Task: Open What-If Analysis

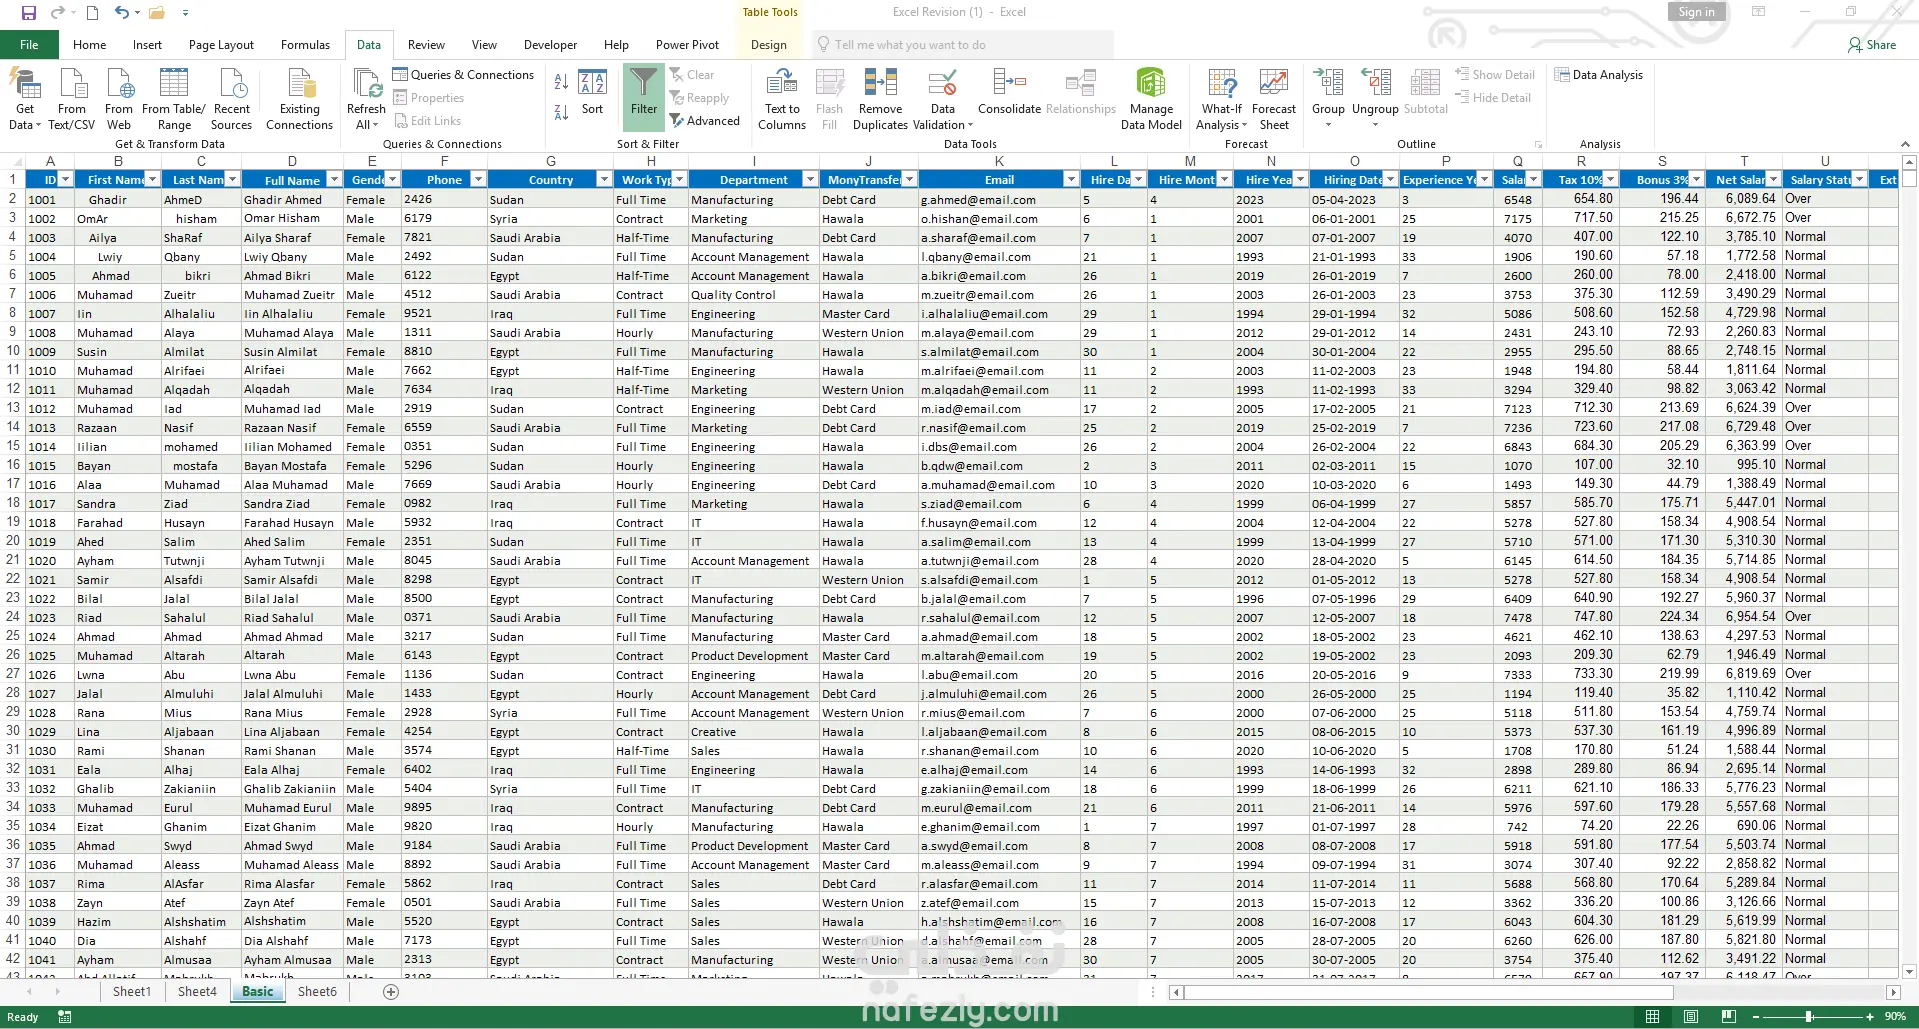Action: click(x=1222, y=98)
